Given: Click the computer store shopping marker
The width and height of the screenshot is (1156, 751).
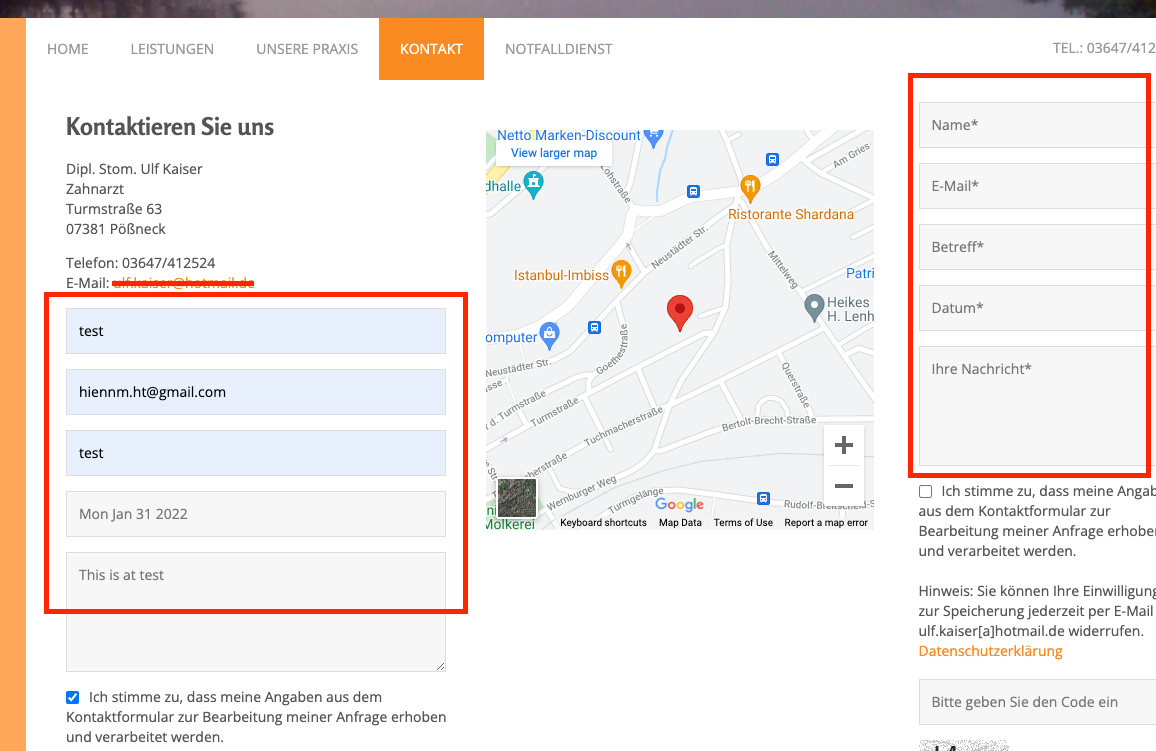Looking at the screenshot, I should pos(549,333).
